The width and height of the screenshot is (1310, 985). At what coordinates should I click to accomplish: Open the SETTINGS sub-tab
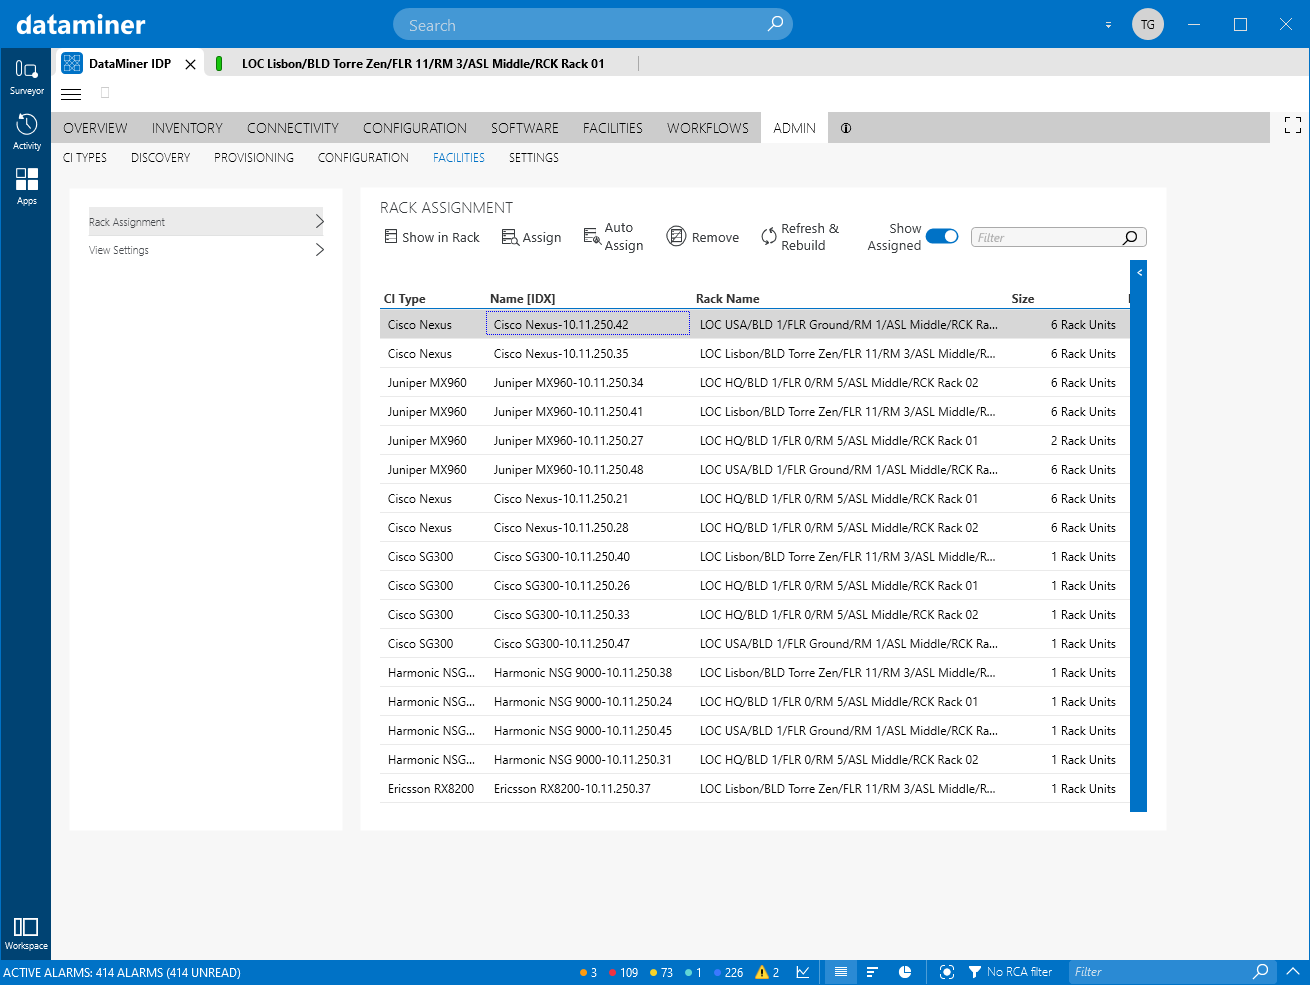point(534,158)
